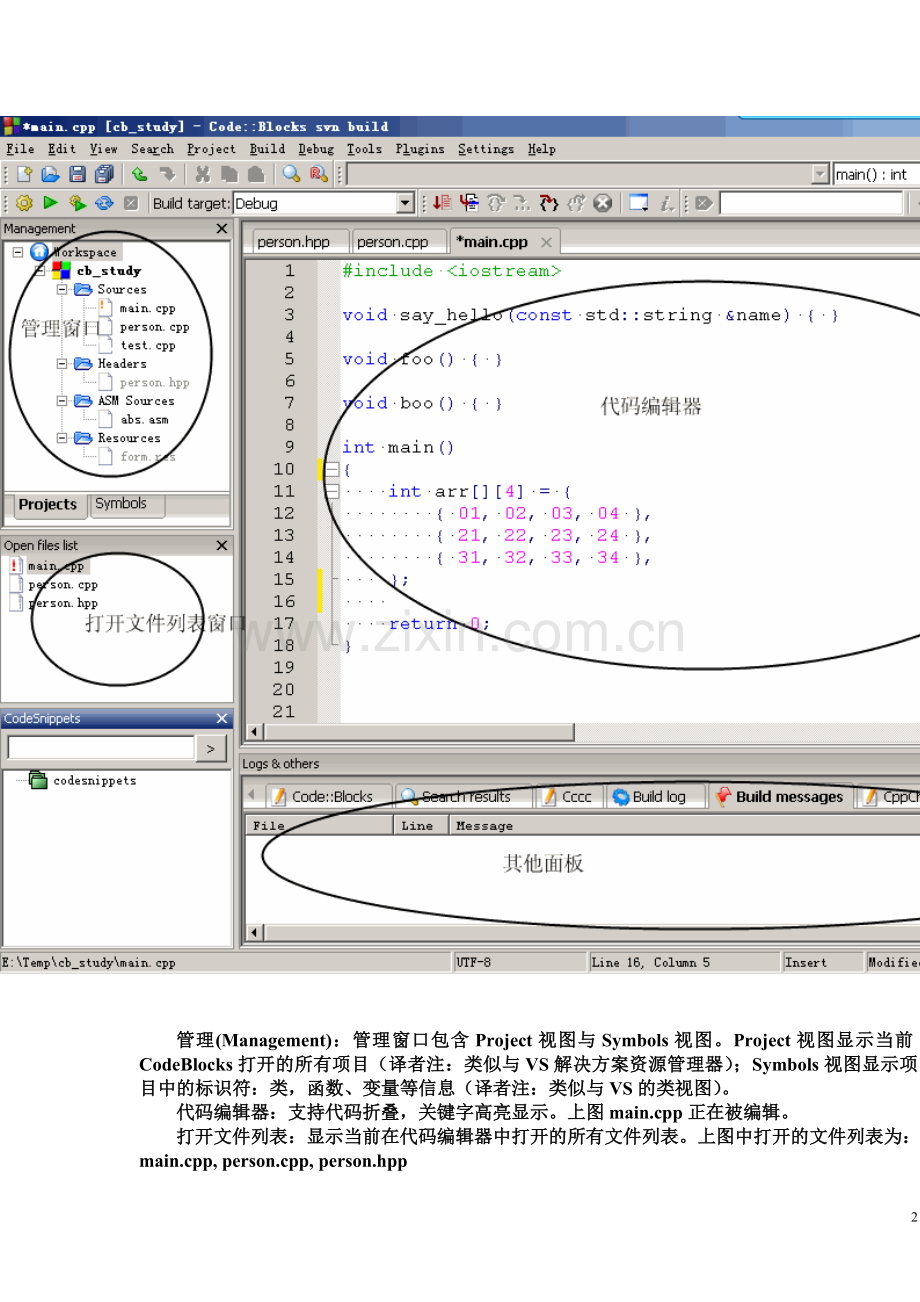
Task: Open the Debugging windows icon
Action: (640, 203)
